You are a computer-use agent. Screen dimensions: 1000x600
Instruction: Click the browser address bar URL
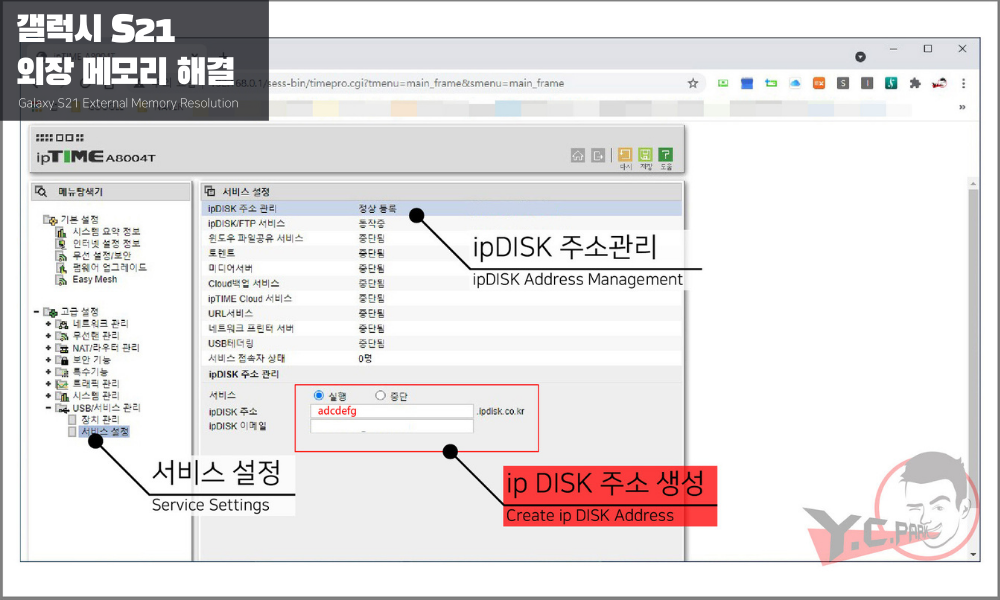(416, 83)
